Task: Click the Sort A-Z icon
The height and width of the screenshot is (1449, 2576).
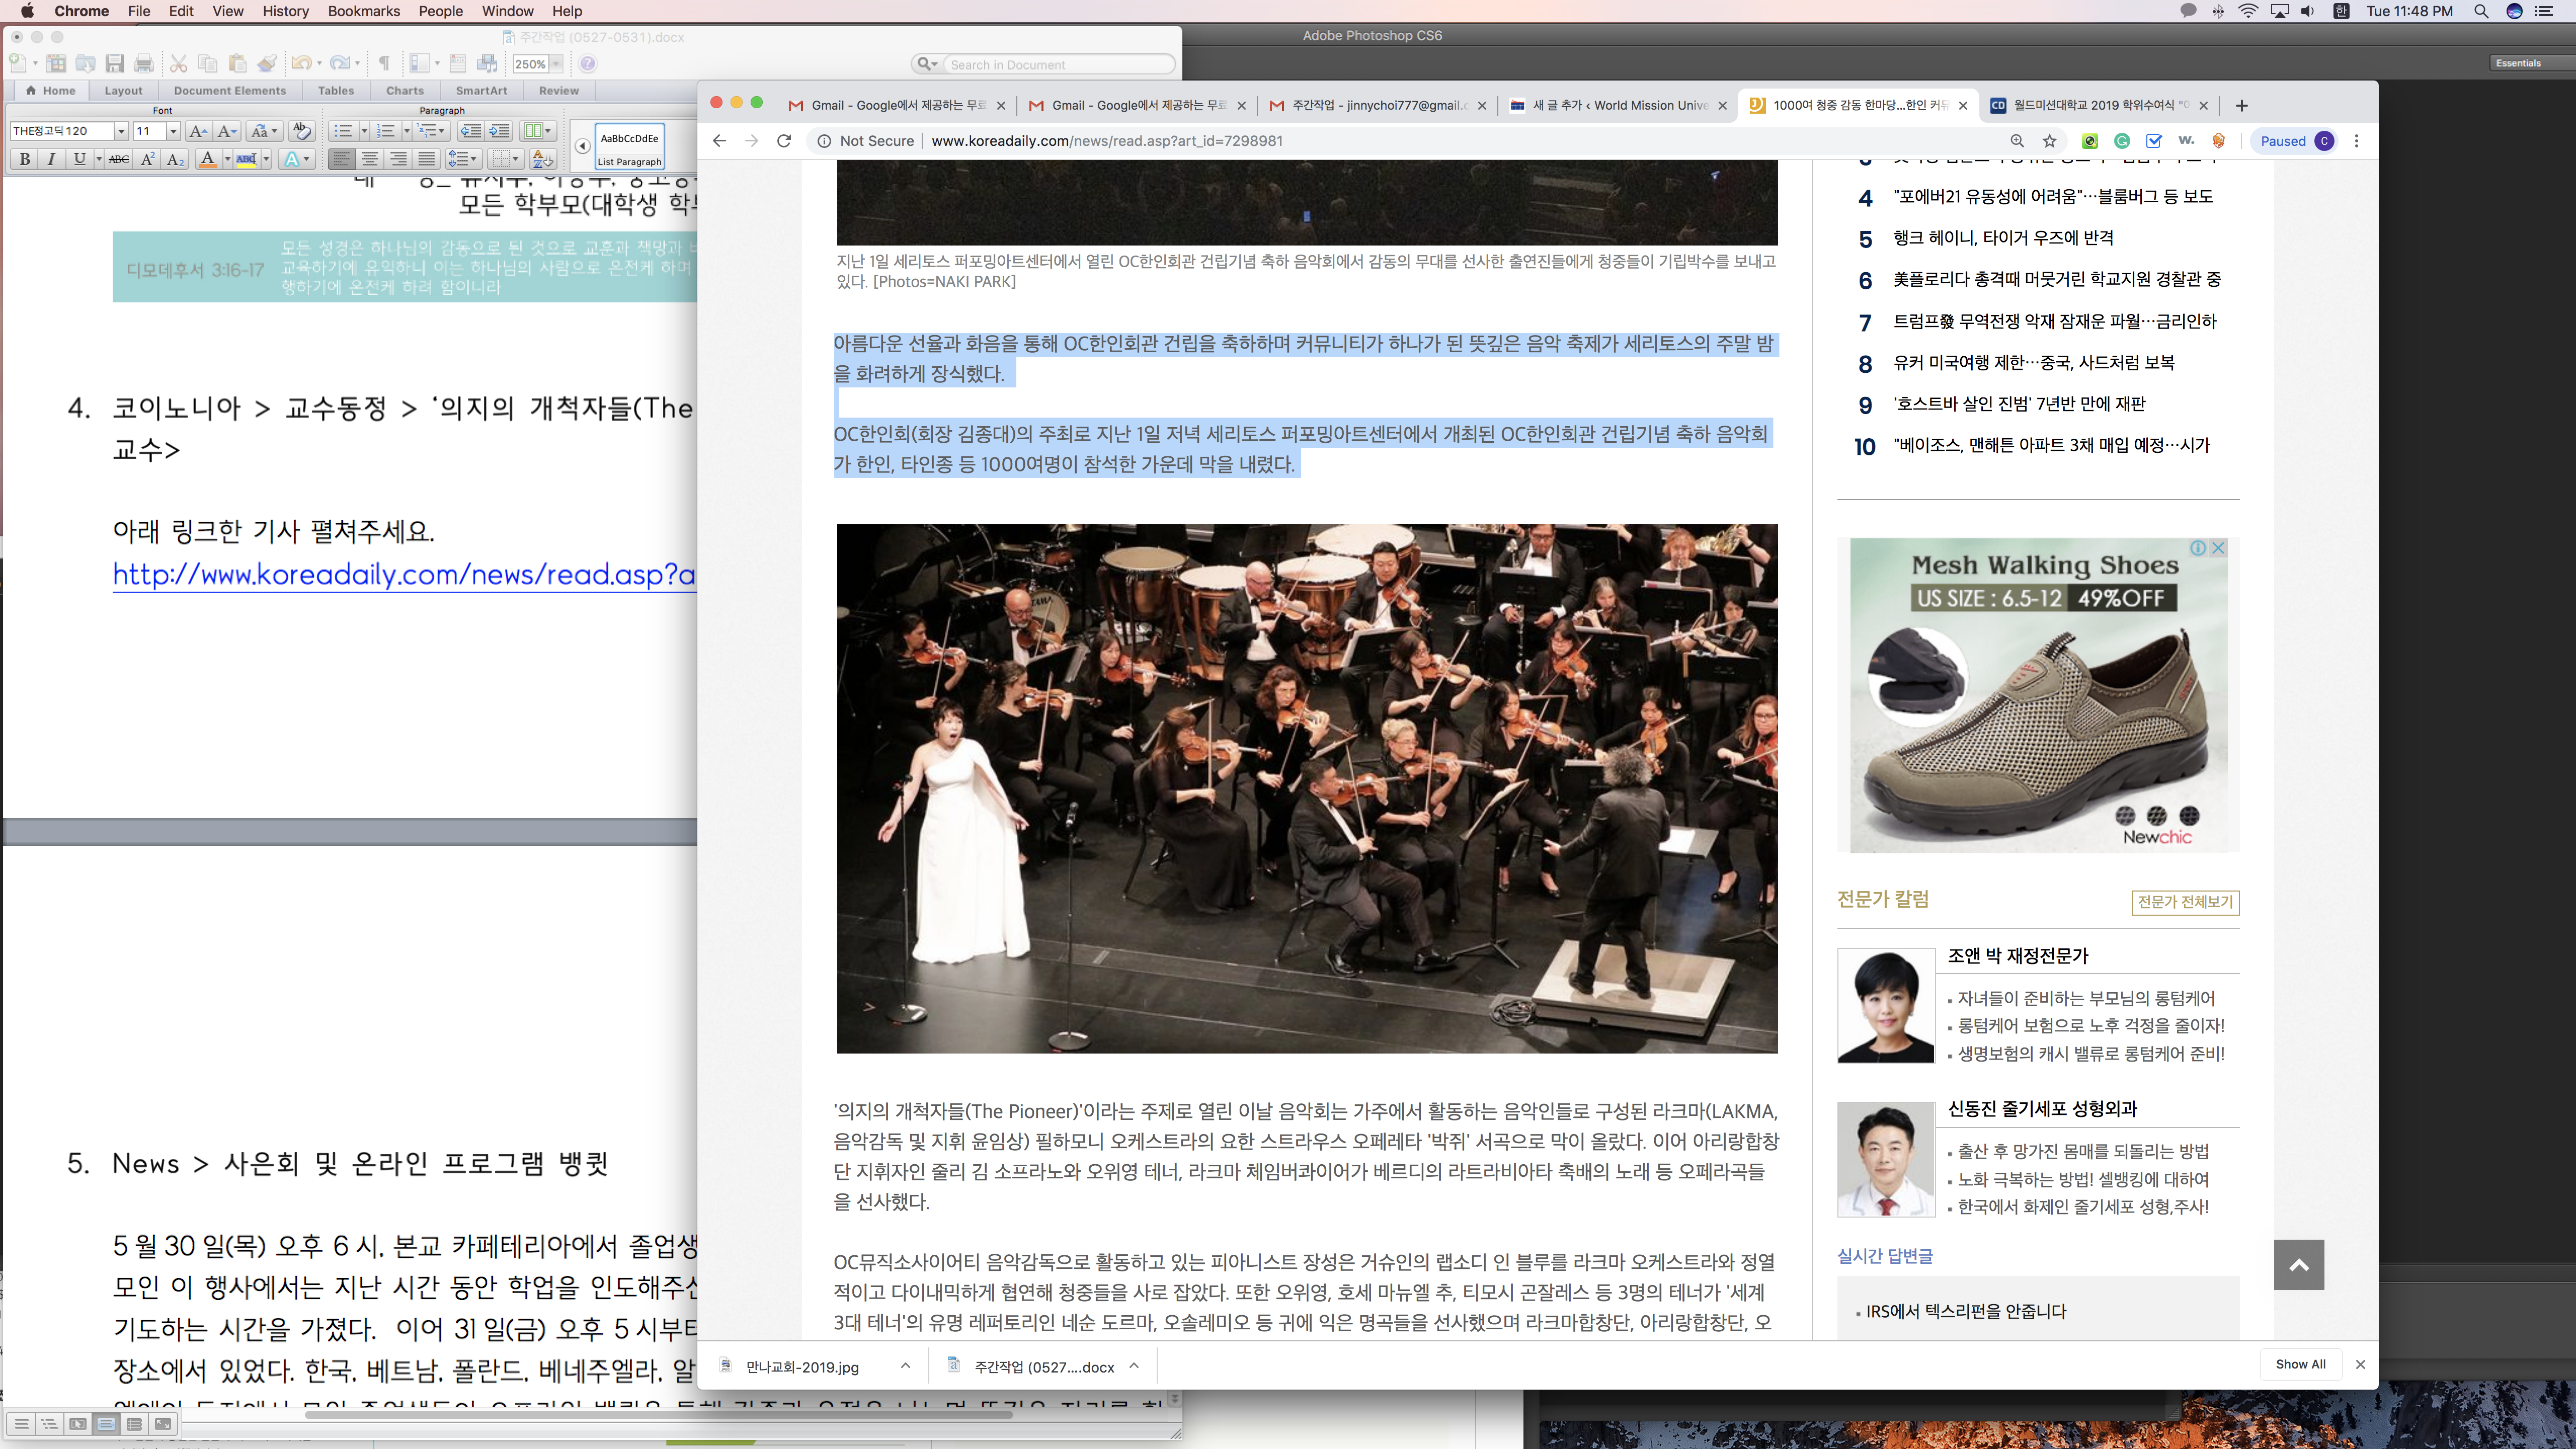Action: (x=542, y=159)
